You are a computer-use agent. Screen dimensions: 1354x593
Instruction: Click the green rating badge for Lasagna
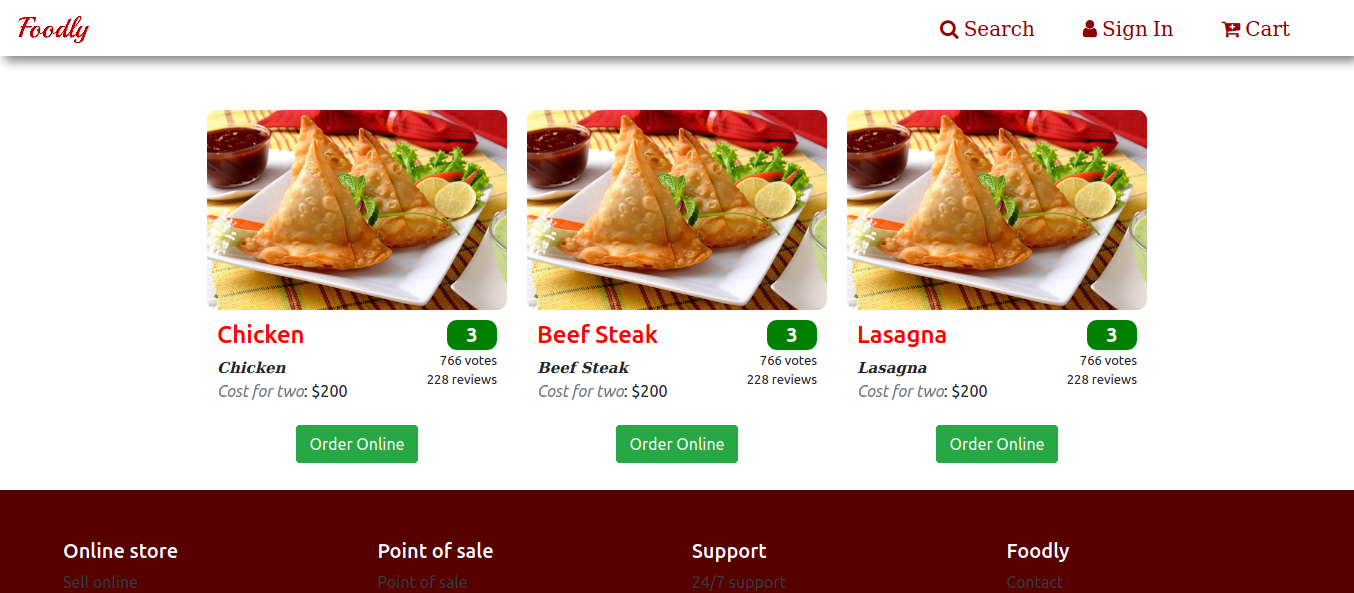coord(1112,335)
